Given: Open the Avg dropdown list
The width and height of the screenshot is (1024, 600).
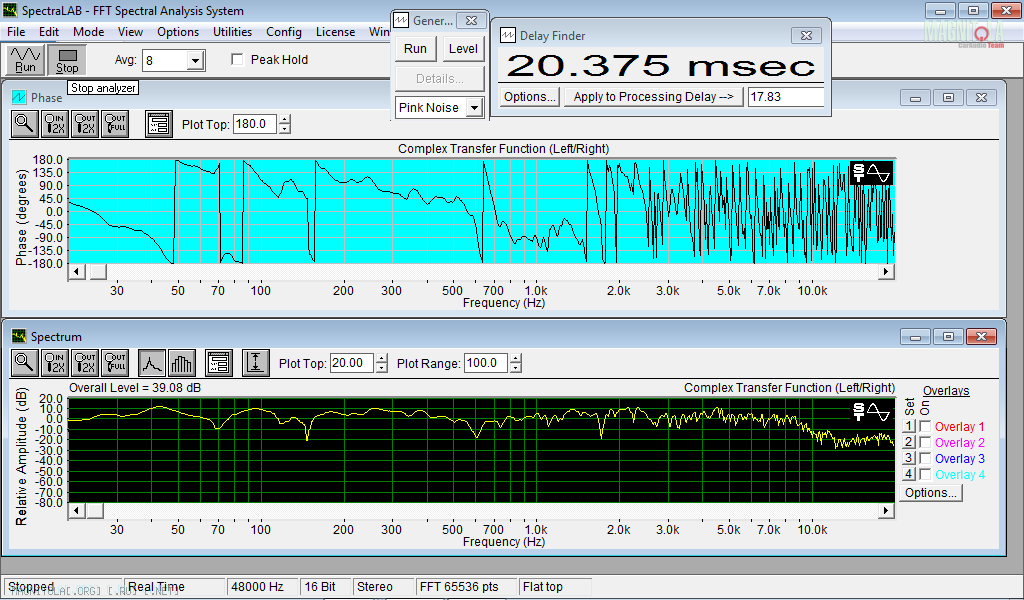Looking at the screenshot, I should 195,61.
